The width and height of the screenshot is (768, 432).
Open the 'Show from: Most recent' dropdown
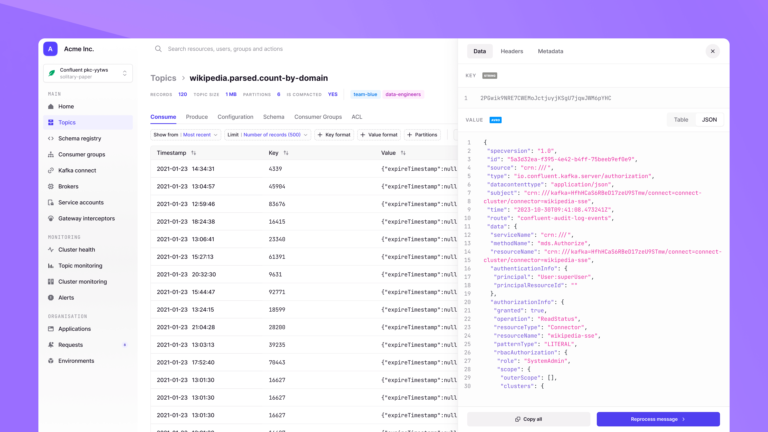(x=185, y=134)
